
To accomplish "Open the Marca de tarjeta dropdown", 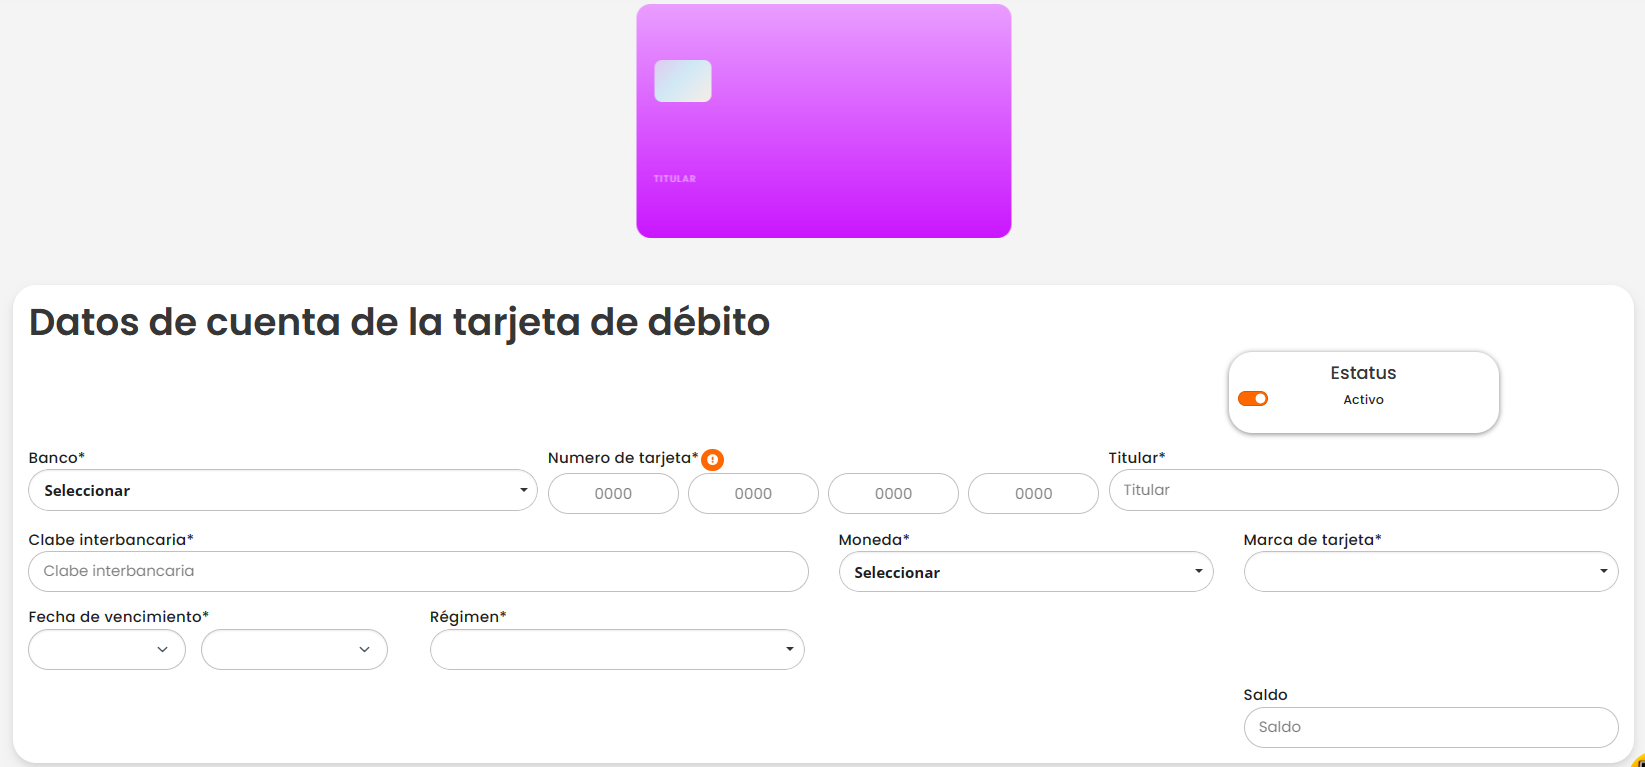I will (1430, 572).
